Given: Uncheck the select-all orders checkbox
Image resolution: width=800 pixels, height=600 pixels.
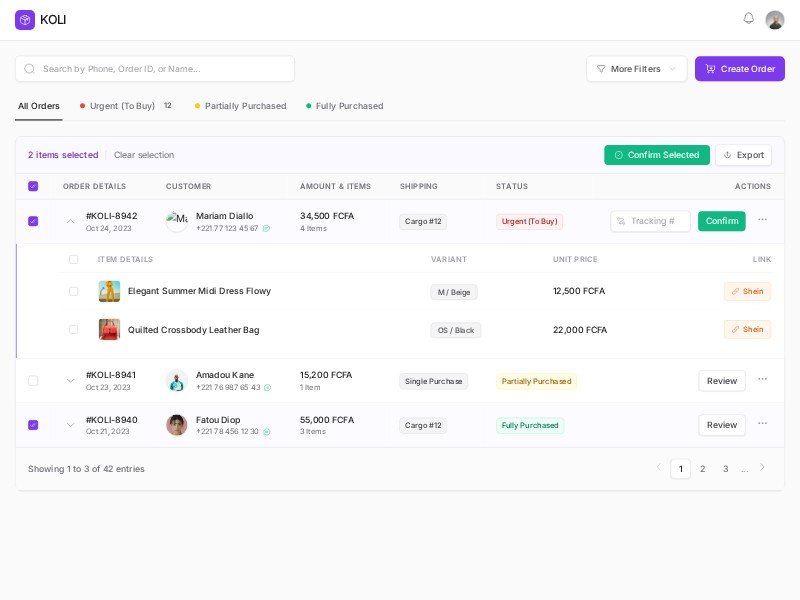Looking at the screenshot, I should (33, 186).
